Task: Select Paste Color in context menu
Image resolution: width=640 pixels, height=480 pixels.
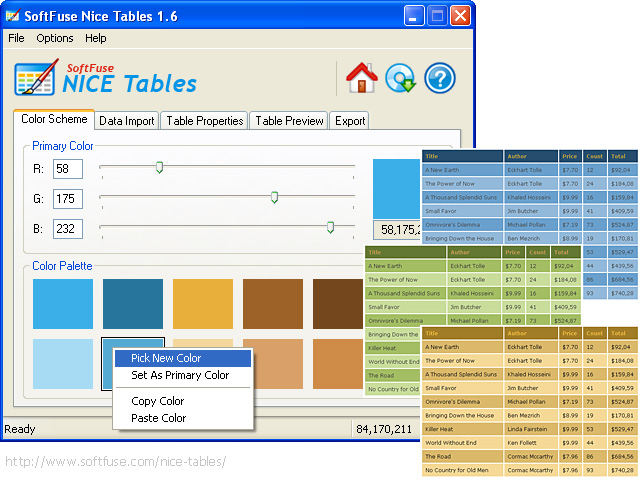Action: [183, 418]
